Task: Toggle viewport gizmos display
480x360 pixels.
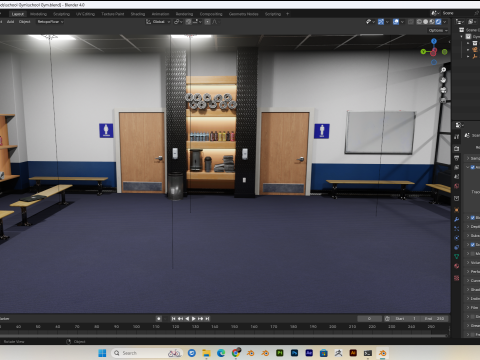Action: (381, 22)
